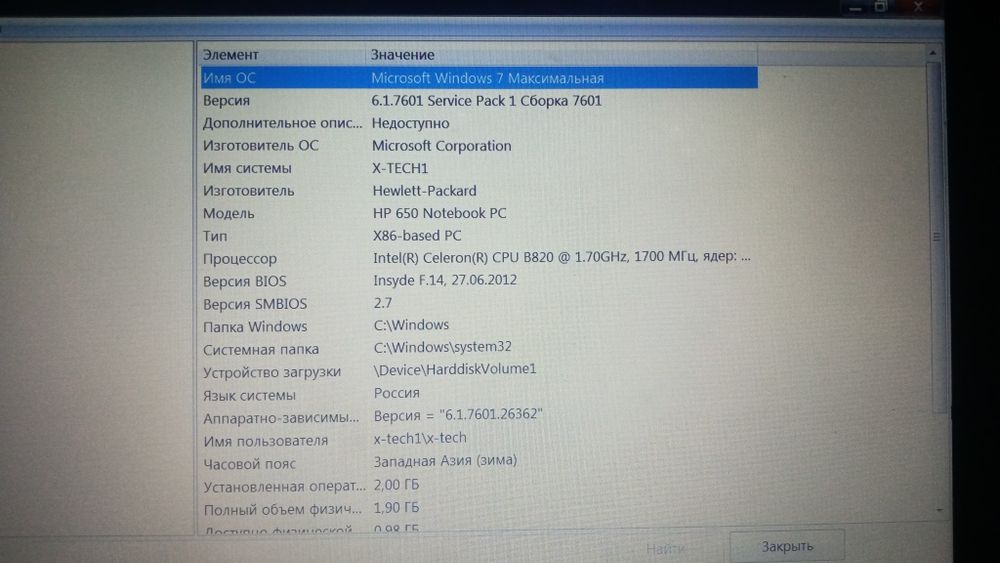
Task: Click the Закрыть button
Action: (x=787, y=546)
